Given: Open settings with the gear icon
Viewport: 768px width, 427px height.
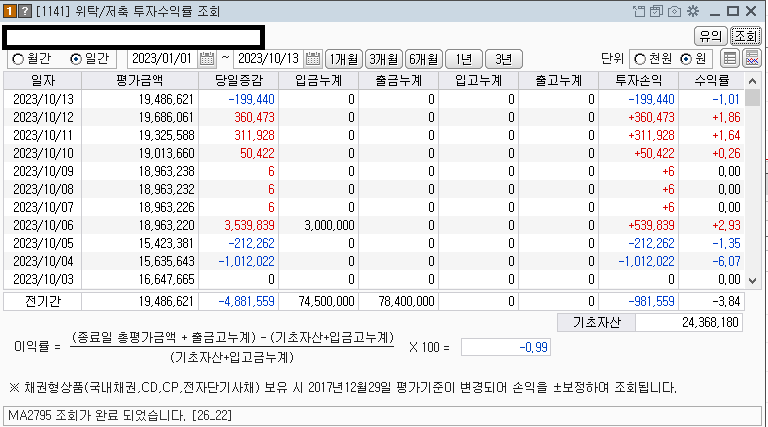Looking at the screenshot, I should (x=693, y=11).
